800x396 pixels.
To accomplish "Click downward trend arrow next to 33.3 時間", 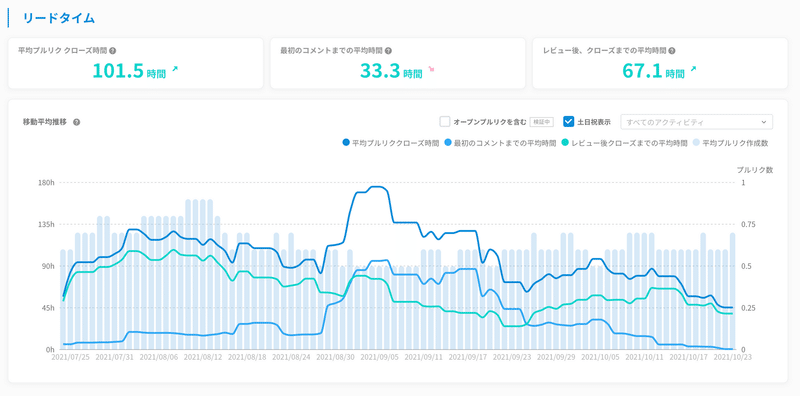I will (432, 69).
